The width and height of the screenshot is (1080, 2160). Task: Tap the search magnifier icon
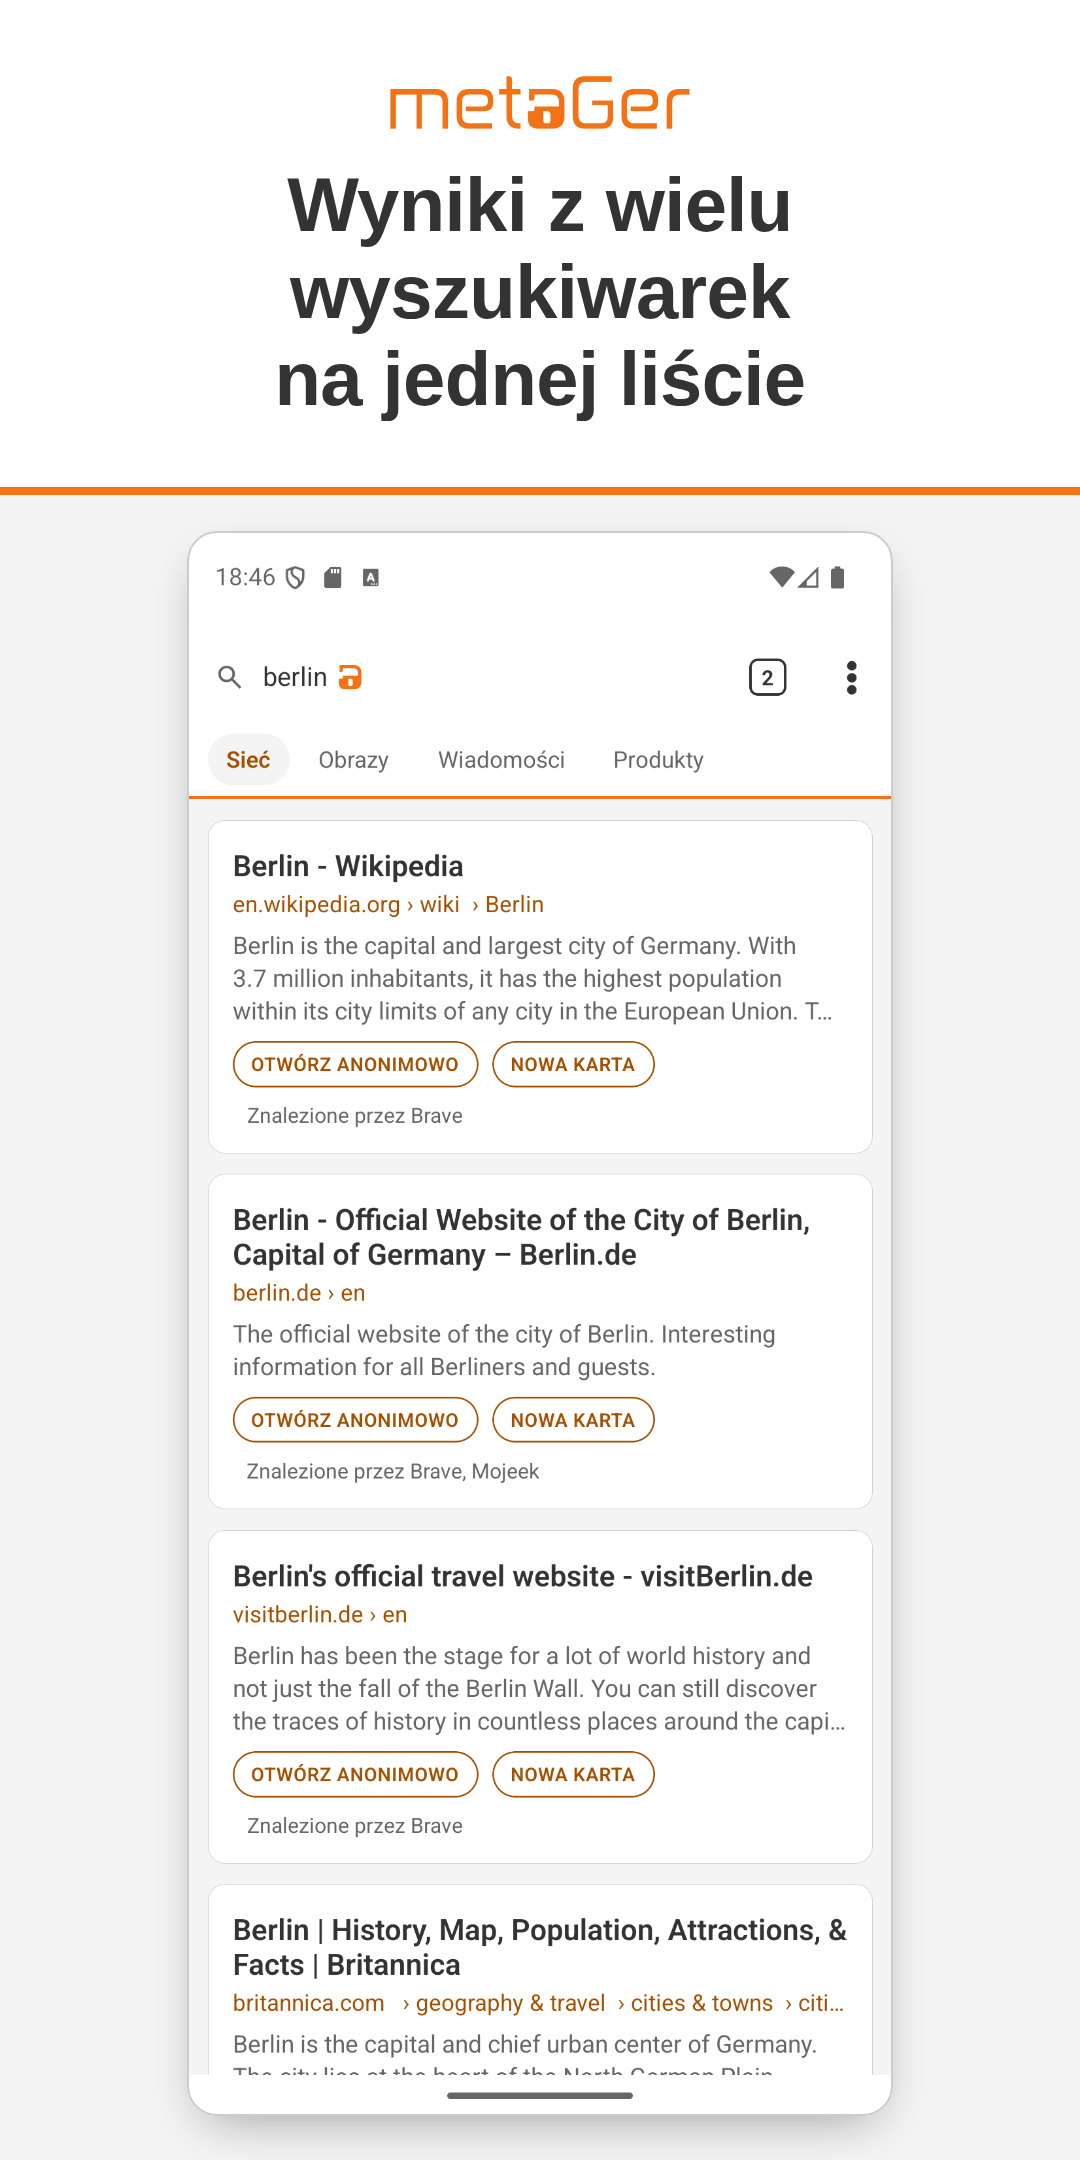(x=230, y=677)
